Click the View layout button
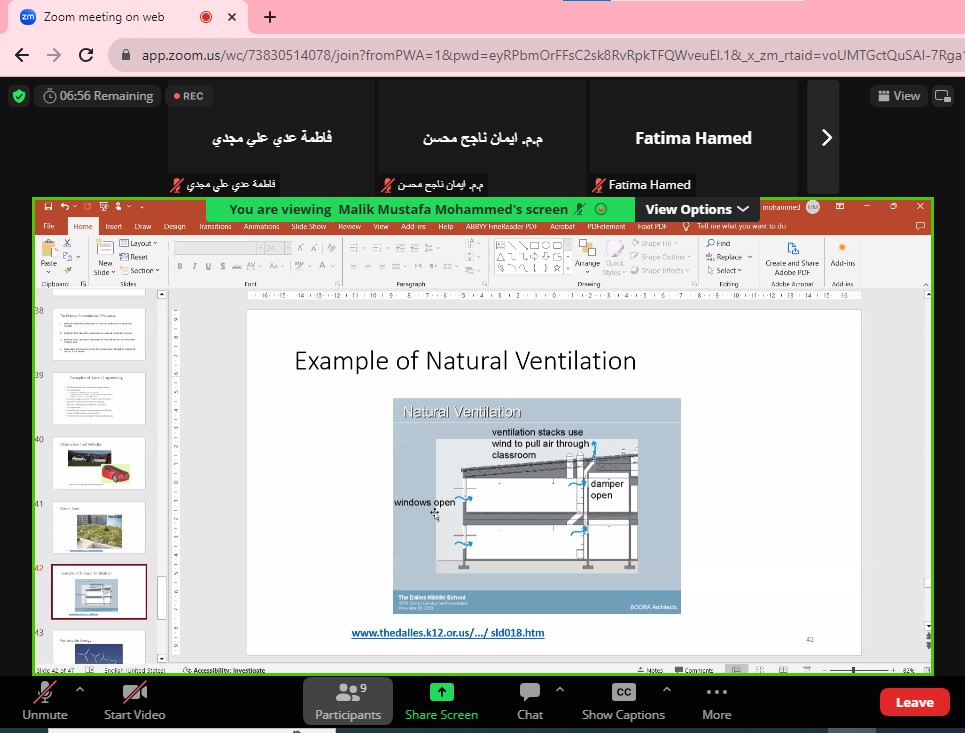This screenshot has width=965, height=733. point(897,96)
